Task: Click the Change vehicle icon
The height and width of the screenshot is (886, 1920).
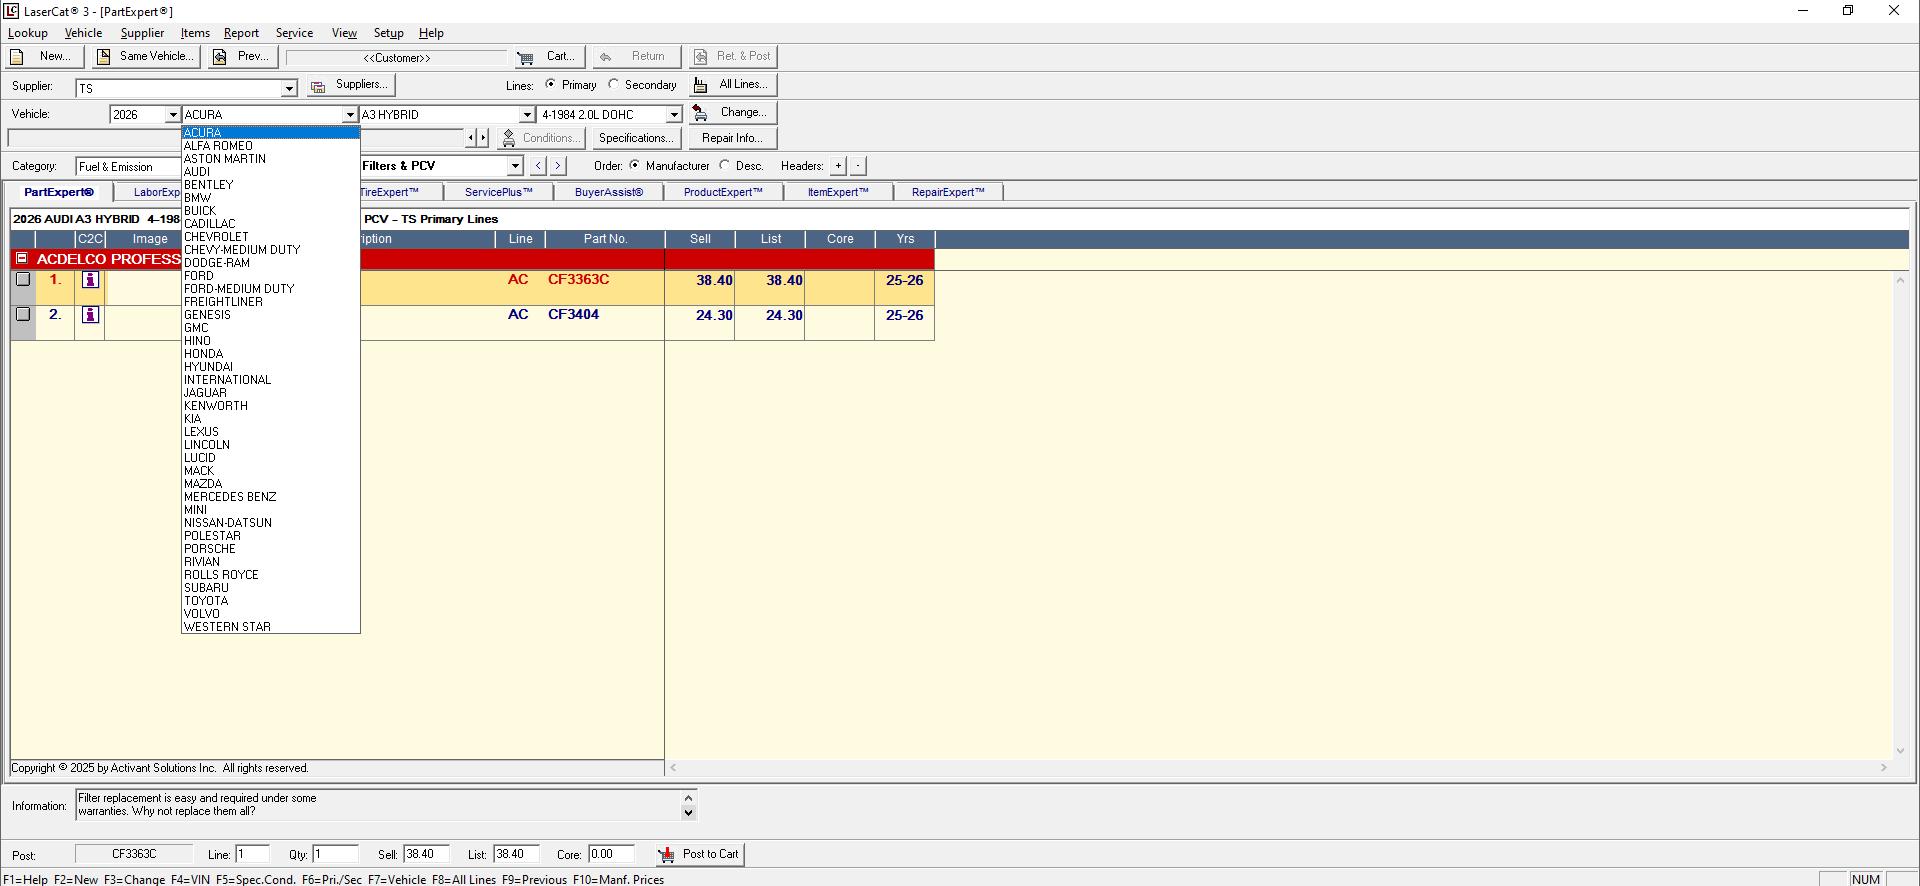Action: tap(701, 113)
